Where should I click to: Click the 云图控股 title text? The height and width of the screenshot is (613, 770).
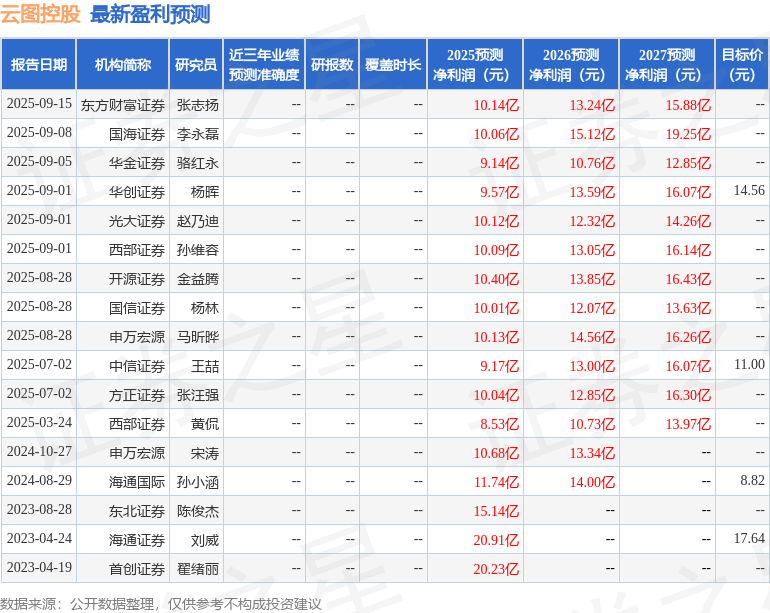(x=40, y=14)
